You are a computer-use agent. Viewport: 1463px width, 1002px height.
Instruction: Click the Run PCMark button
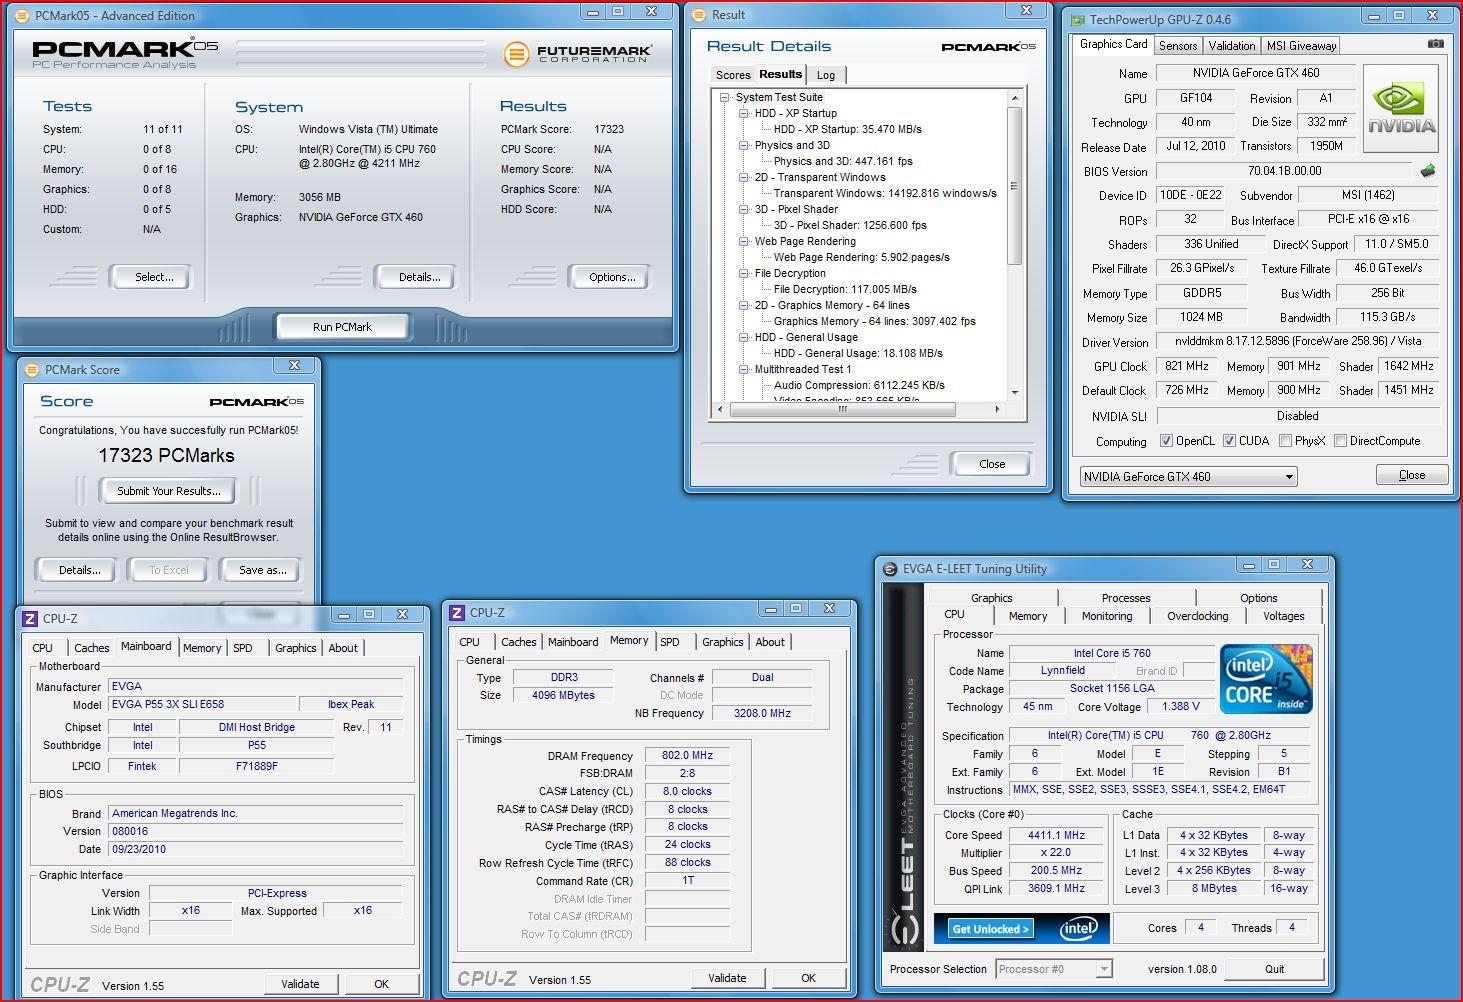point(342,327)
